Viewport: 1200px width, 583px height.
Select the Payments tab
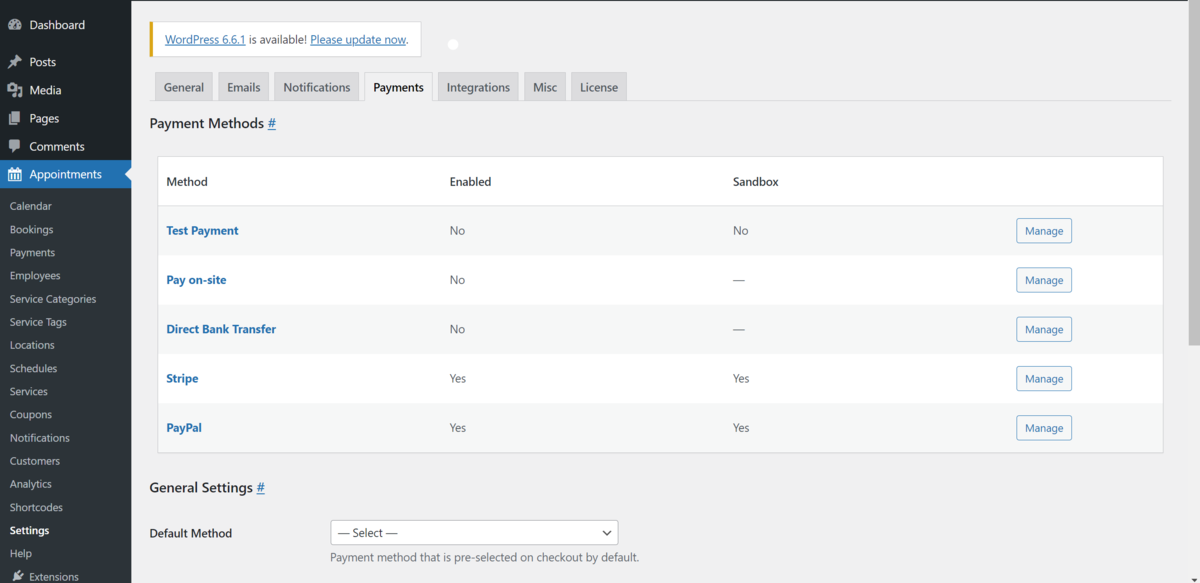[x=398, y=87]
